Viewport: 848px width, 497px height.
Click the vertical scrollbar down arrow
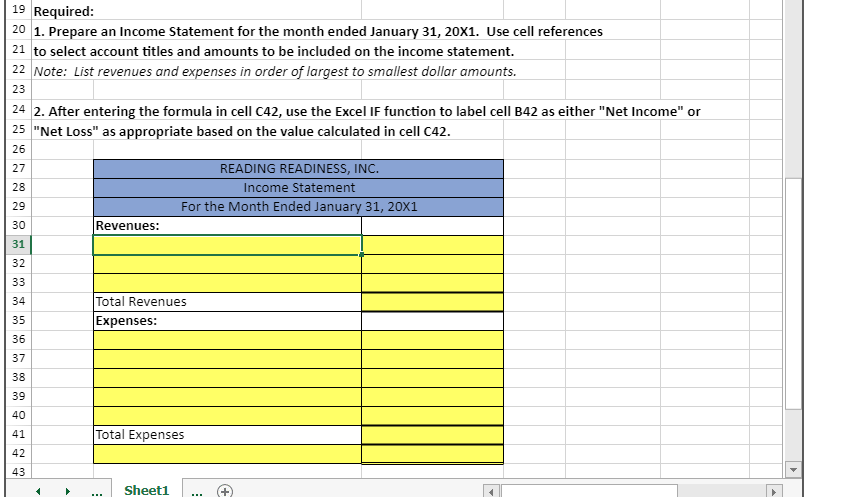793,469
